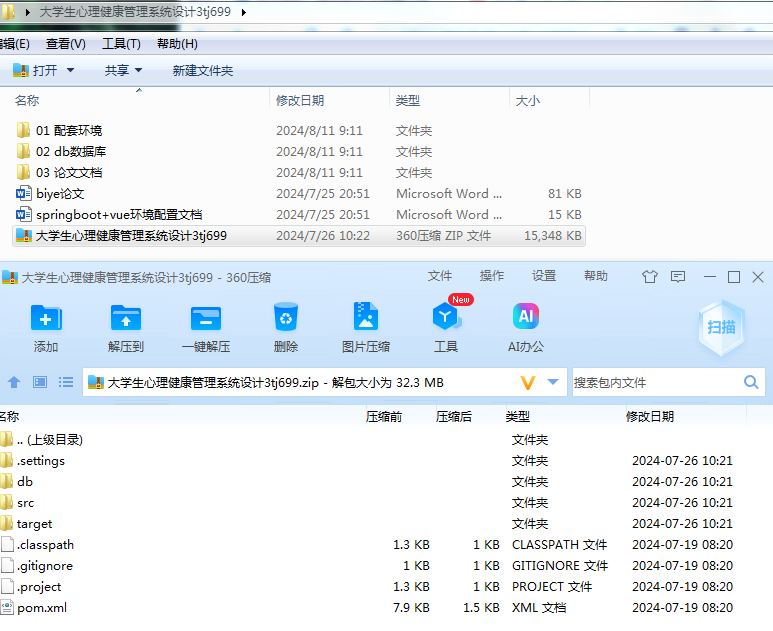This screenshot has width=773, height=631.
Task: Open the 工具(T) menu in Explorer
Action: [121, 44]
